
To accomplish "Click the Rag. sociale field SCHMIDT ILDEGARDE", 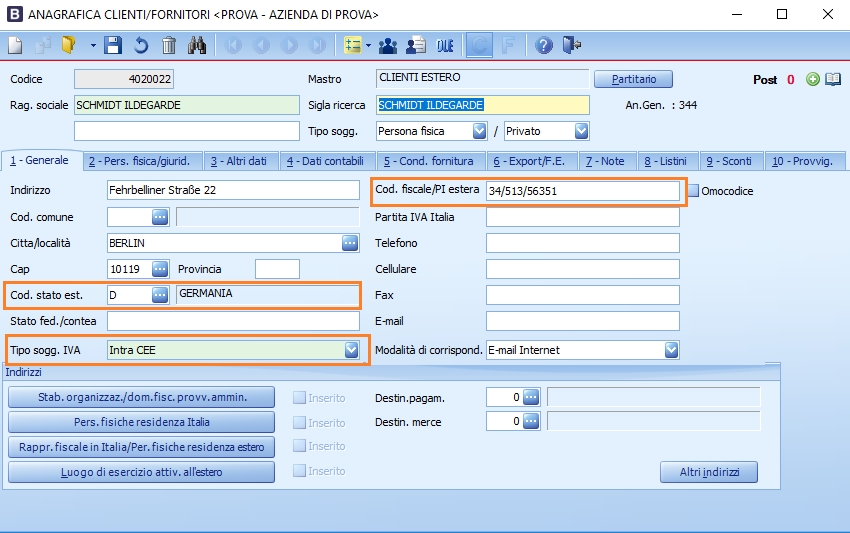I will [x=186, y=105].
